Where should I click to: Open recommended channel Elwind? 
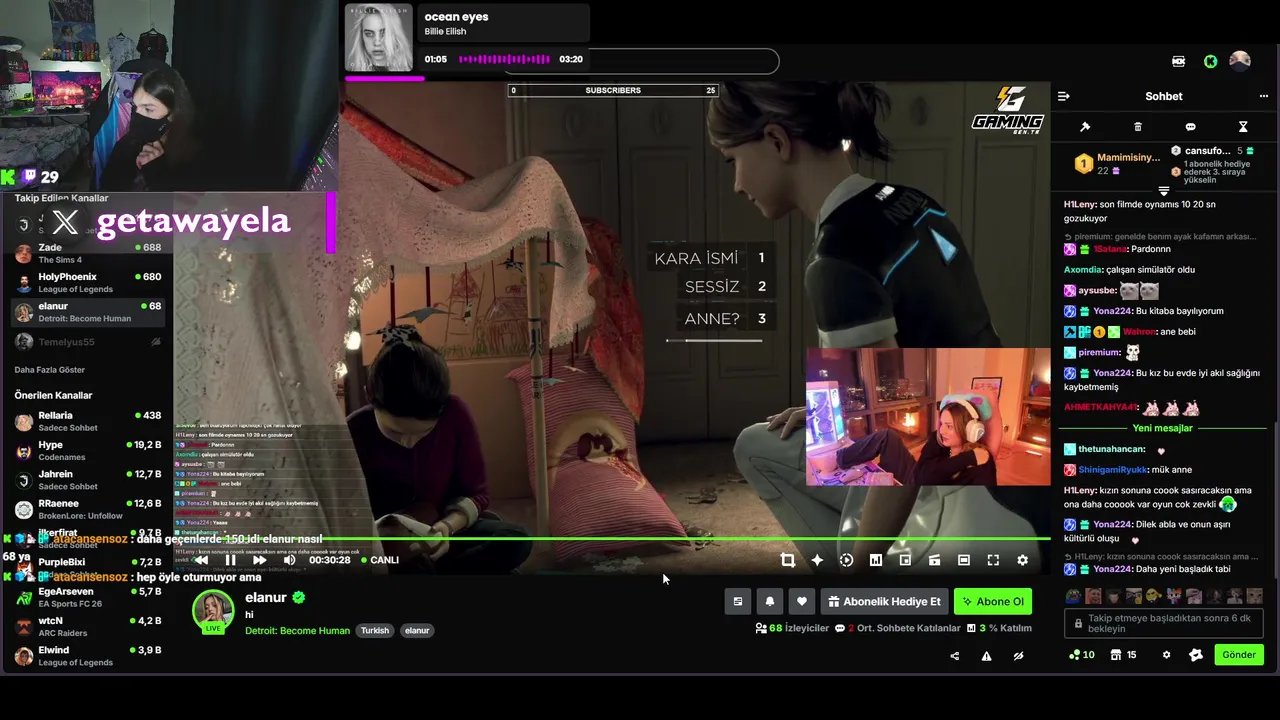pyautogui.click(x=88, y=656)
